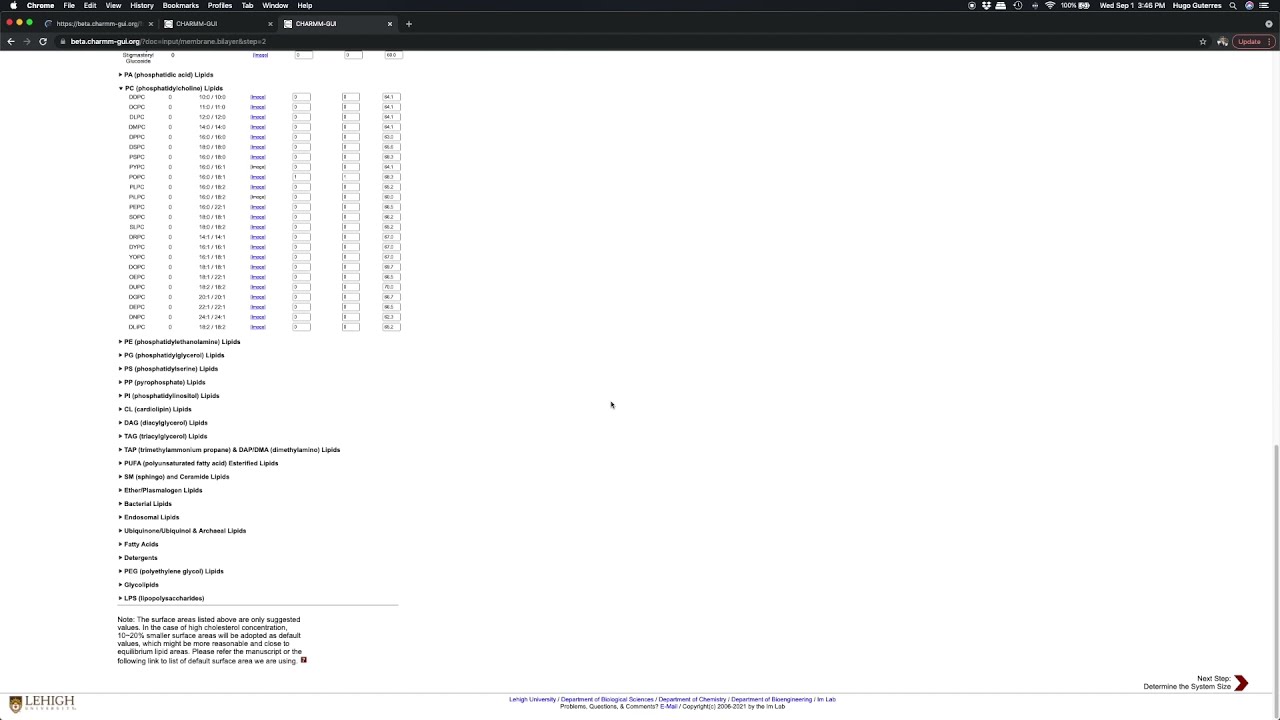Open the Lehigh University footer link
The width and height of the screenshot is (1280, 720).
point(532,699)
